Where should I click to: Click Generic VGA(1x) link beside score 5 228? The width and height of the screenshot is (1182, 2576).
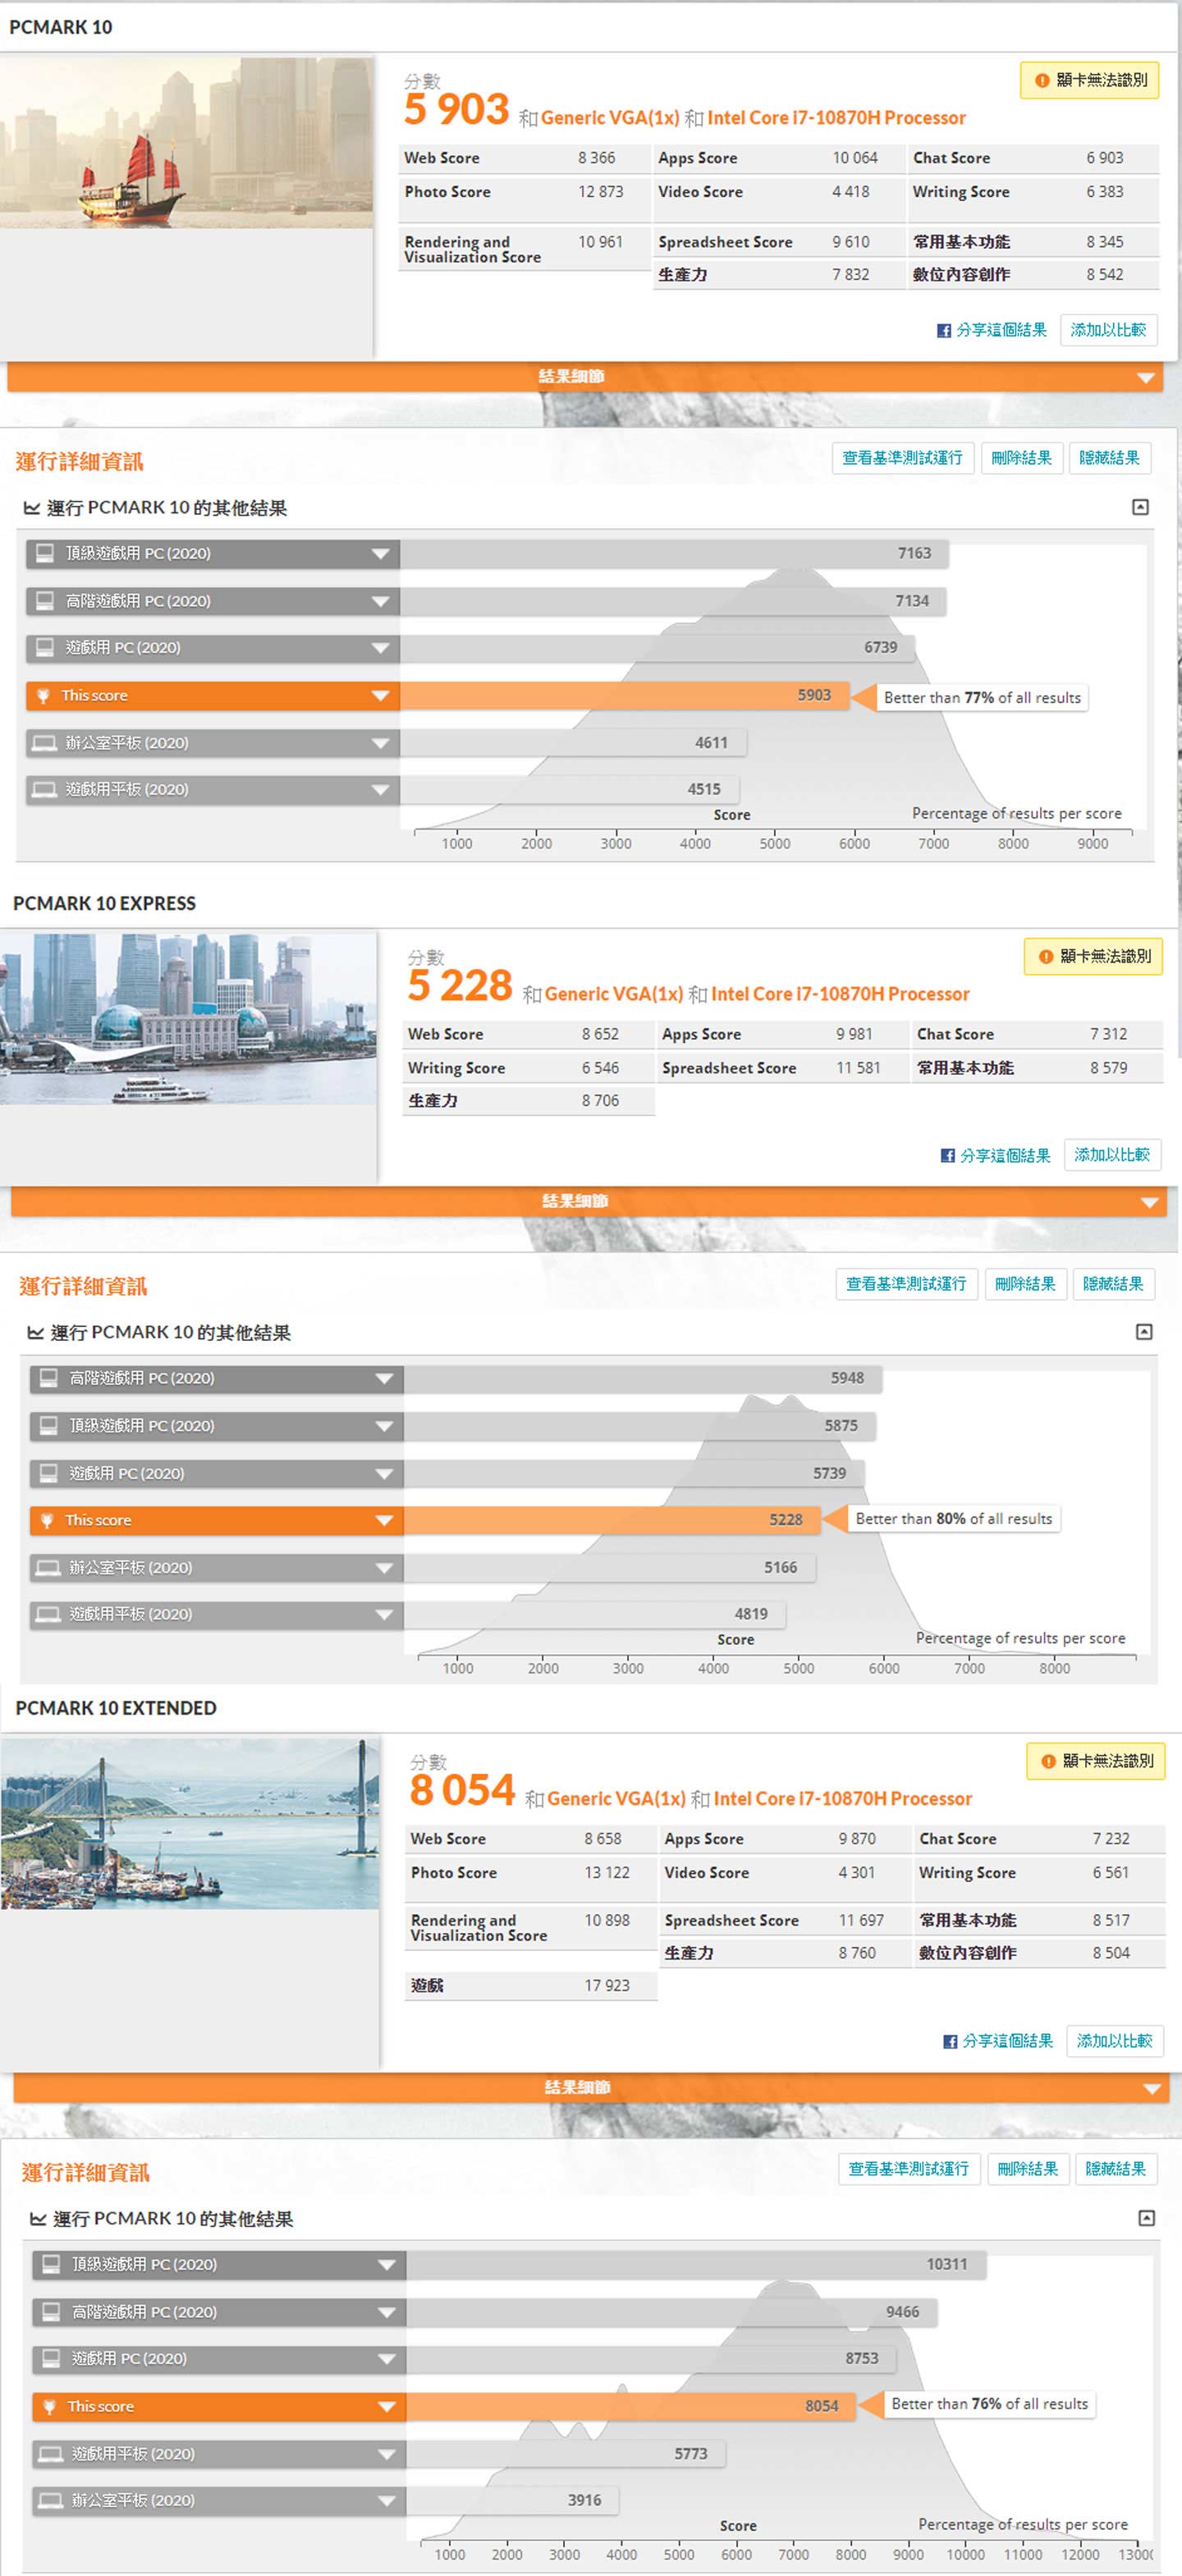[x=614, y=994]
